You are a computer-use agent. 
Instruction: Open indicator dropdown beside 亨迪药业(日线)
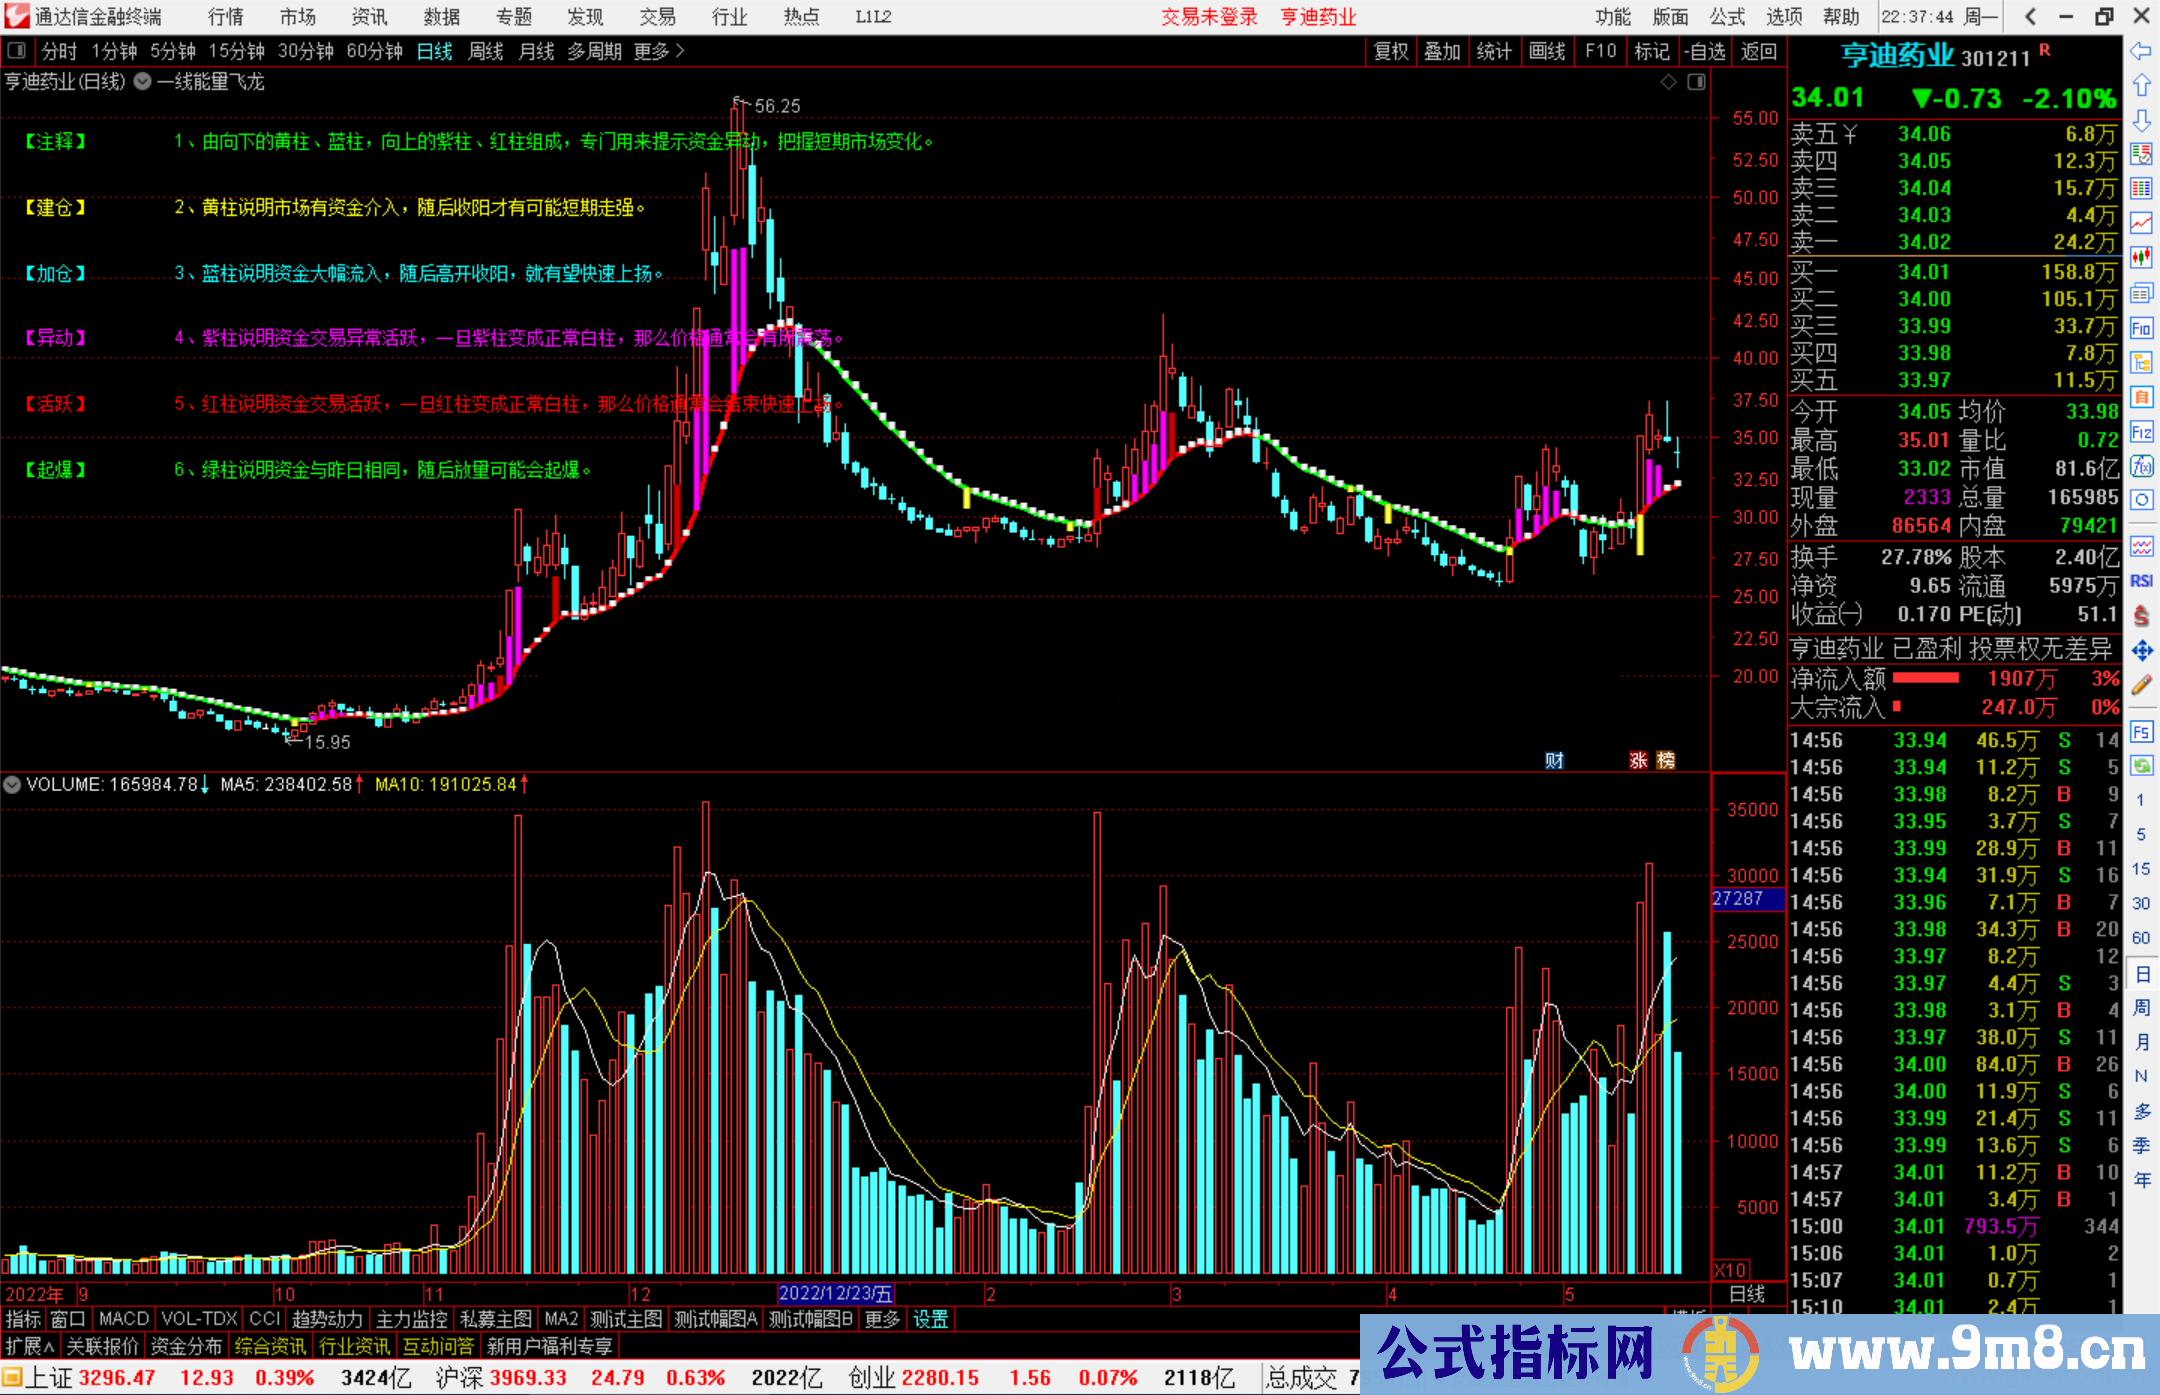143,82
